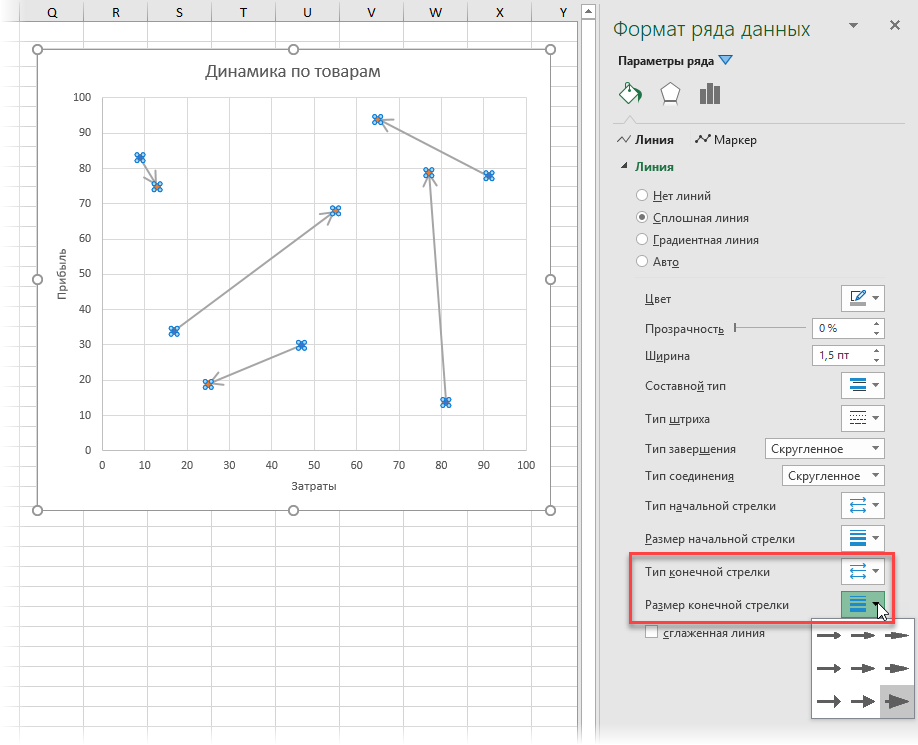Switch to the Маркер tab
918x745 pixels.
point(725,140)
